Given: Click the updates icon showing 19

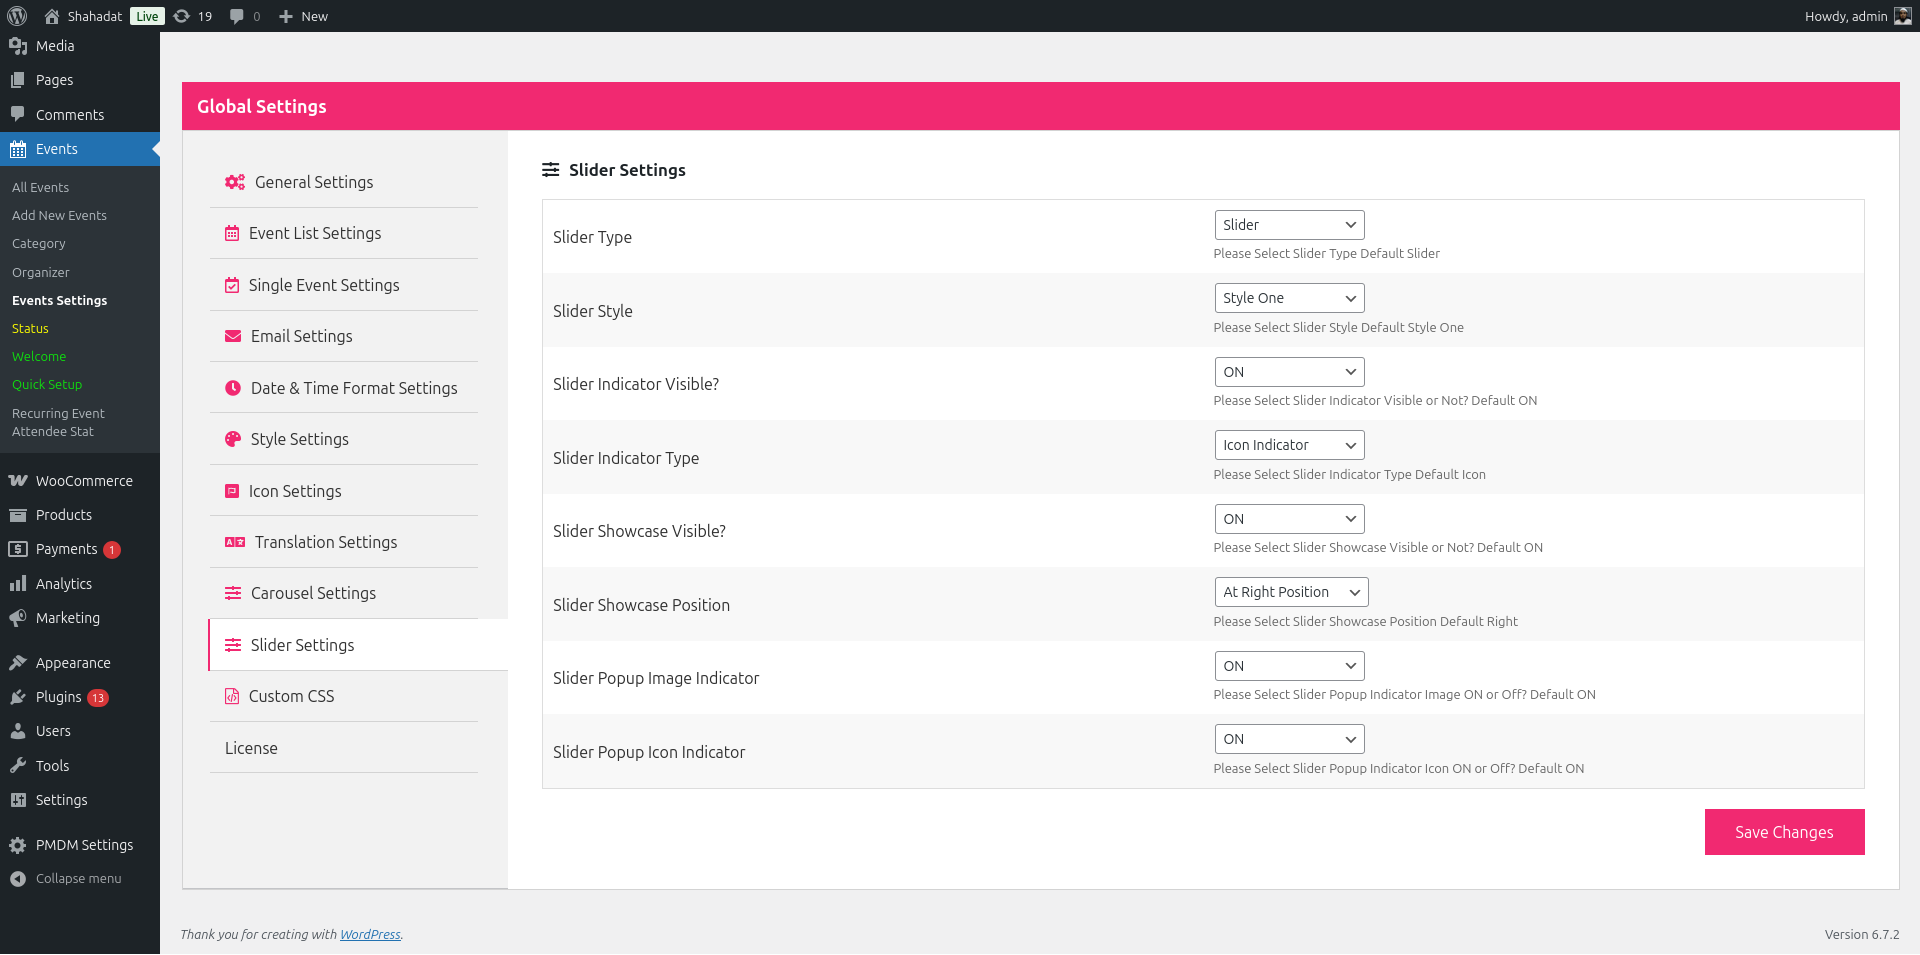Looking at the screenshot, I should tap(182, 16).
